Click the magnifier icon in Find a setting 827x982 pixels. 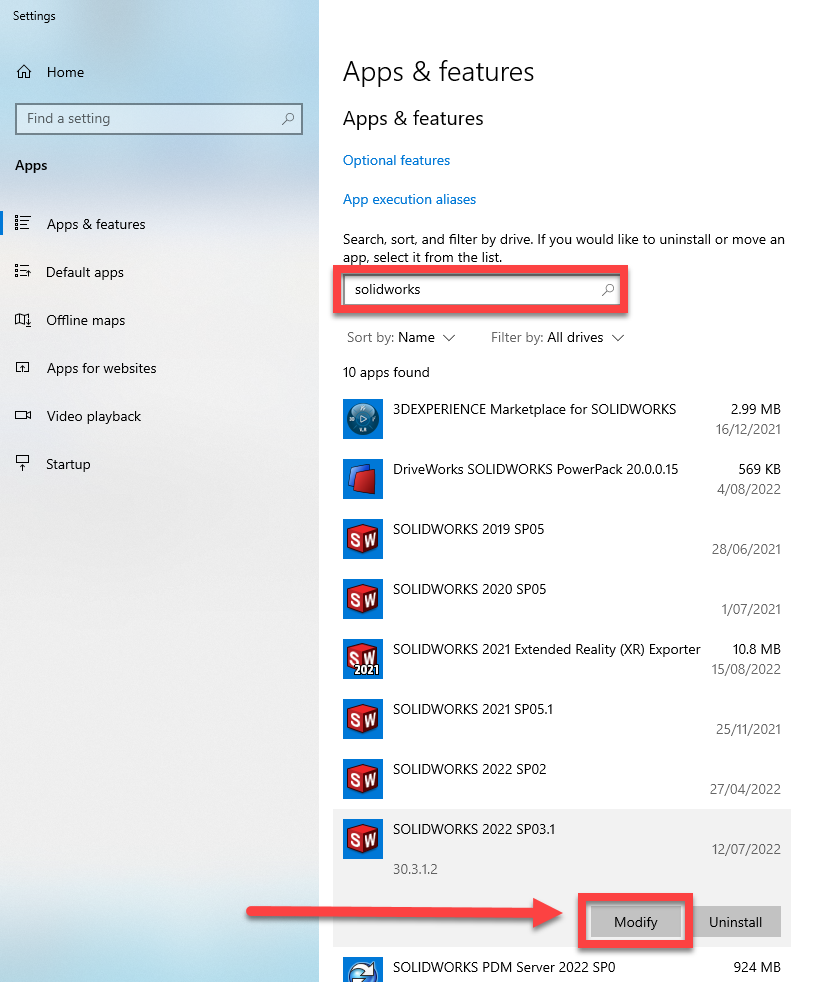click(x=288, y=118)
